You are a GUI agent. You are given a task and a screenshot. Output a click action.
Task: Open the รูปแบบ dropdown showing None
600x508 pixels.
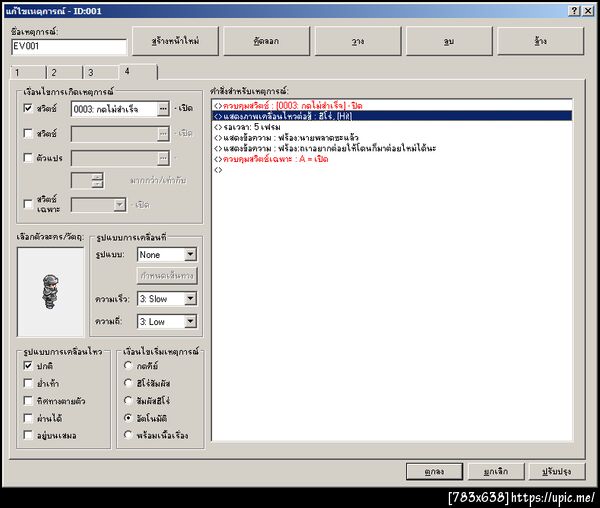tap(167, 254)
